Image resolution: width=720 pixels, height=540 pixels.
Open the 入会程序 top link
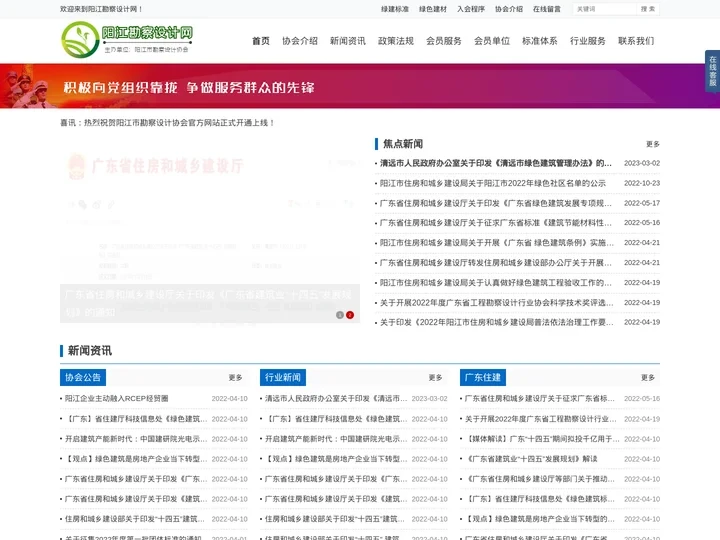[471, 9]
